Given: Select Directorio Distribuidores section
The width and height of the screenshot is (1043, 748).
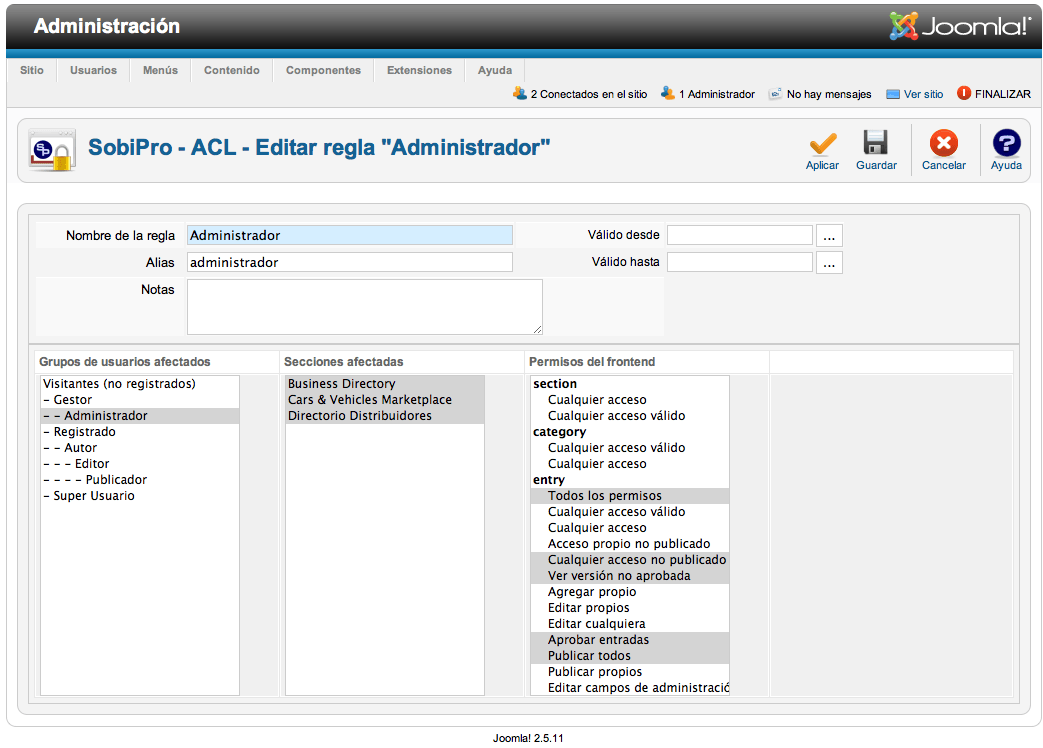Looking at the screenshot, I should pyautogui.click(x=384, y=416).
